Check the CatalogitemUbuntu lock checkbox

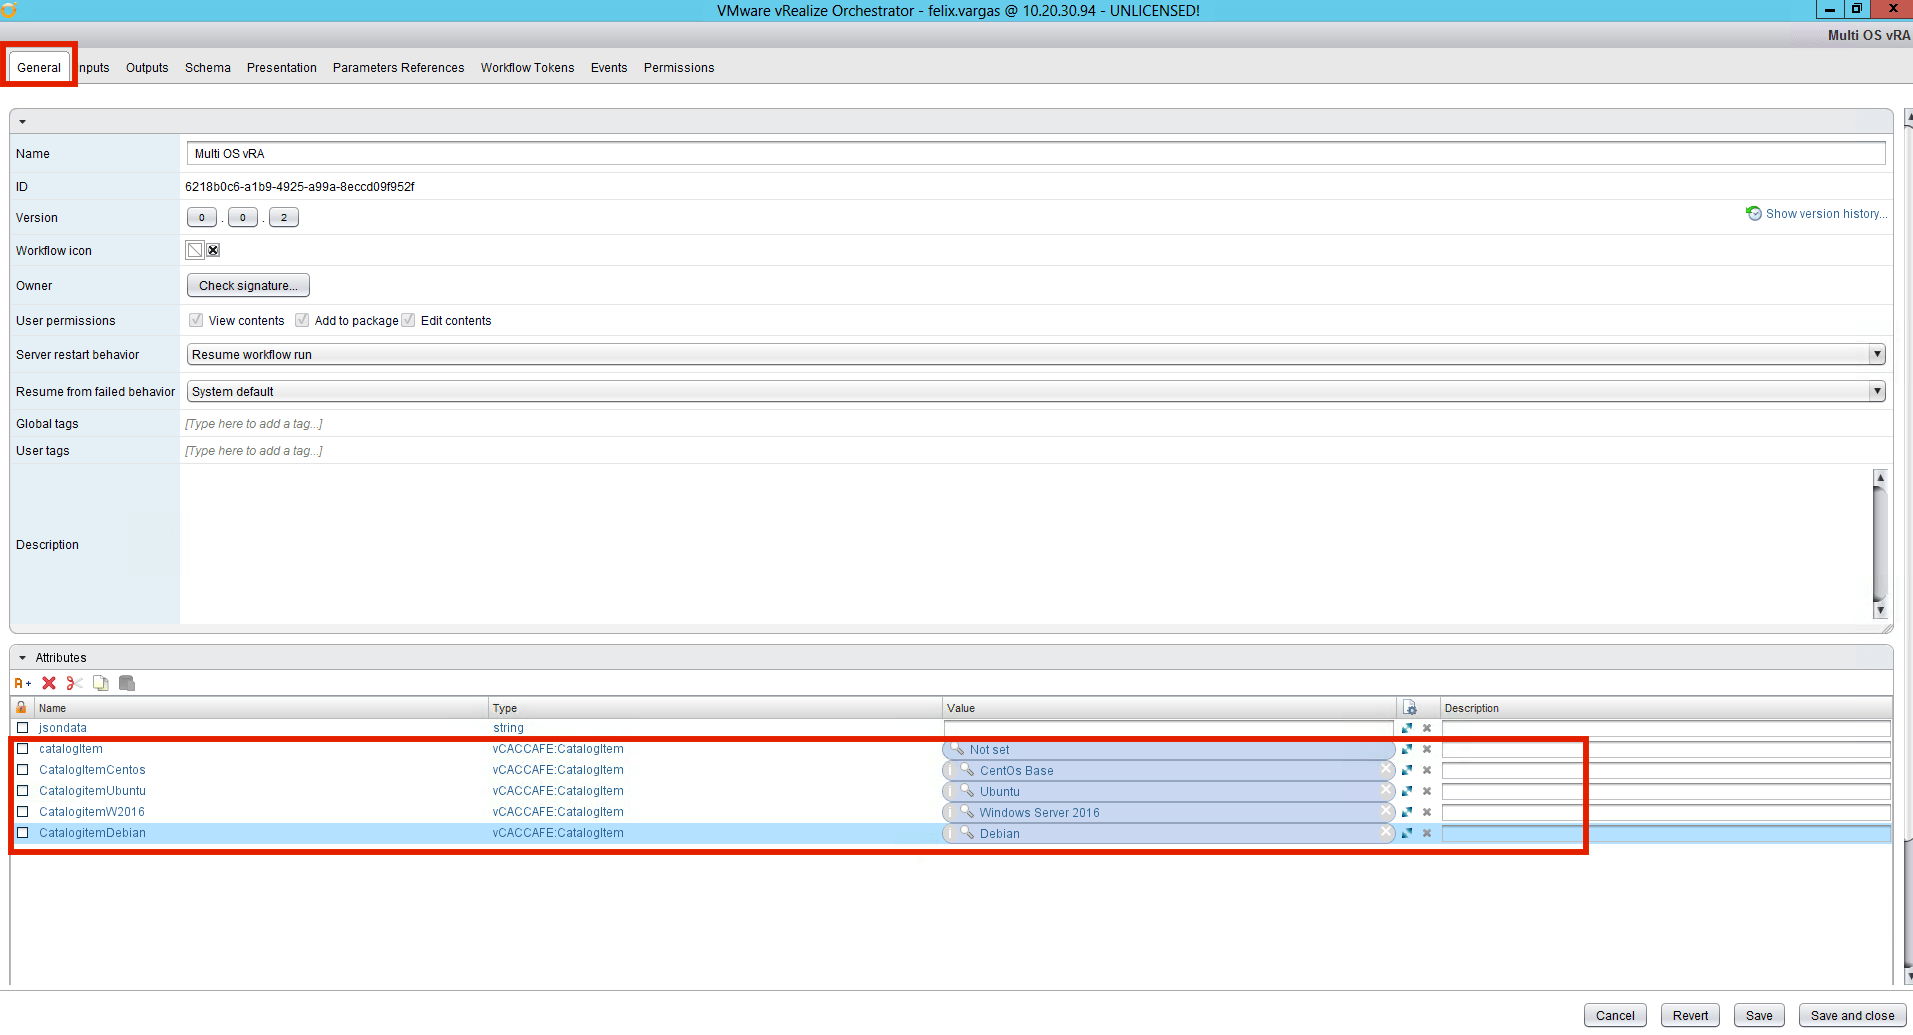pos(22,791)
